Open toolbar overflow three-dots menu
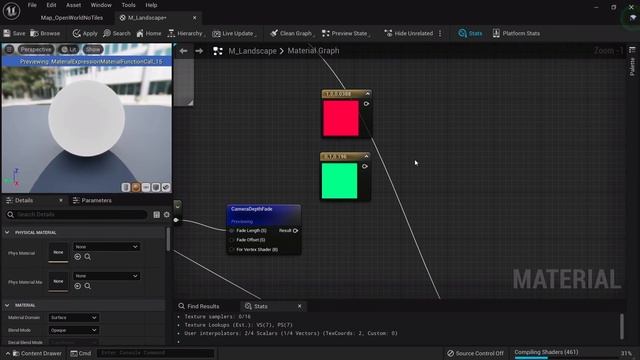This screenshot has width=640, height=360. pos(440,33)
